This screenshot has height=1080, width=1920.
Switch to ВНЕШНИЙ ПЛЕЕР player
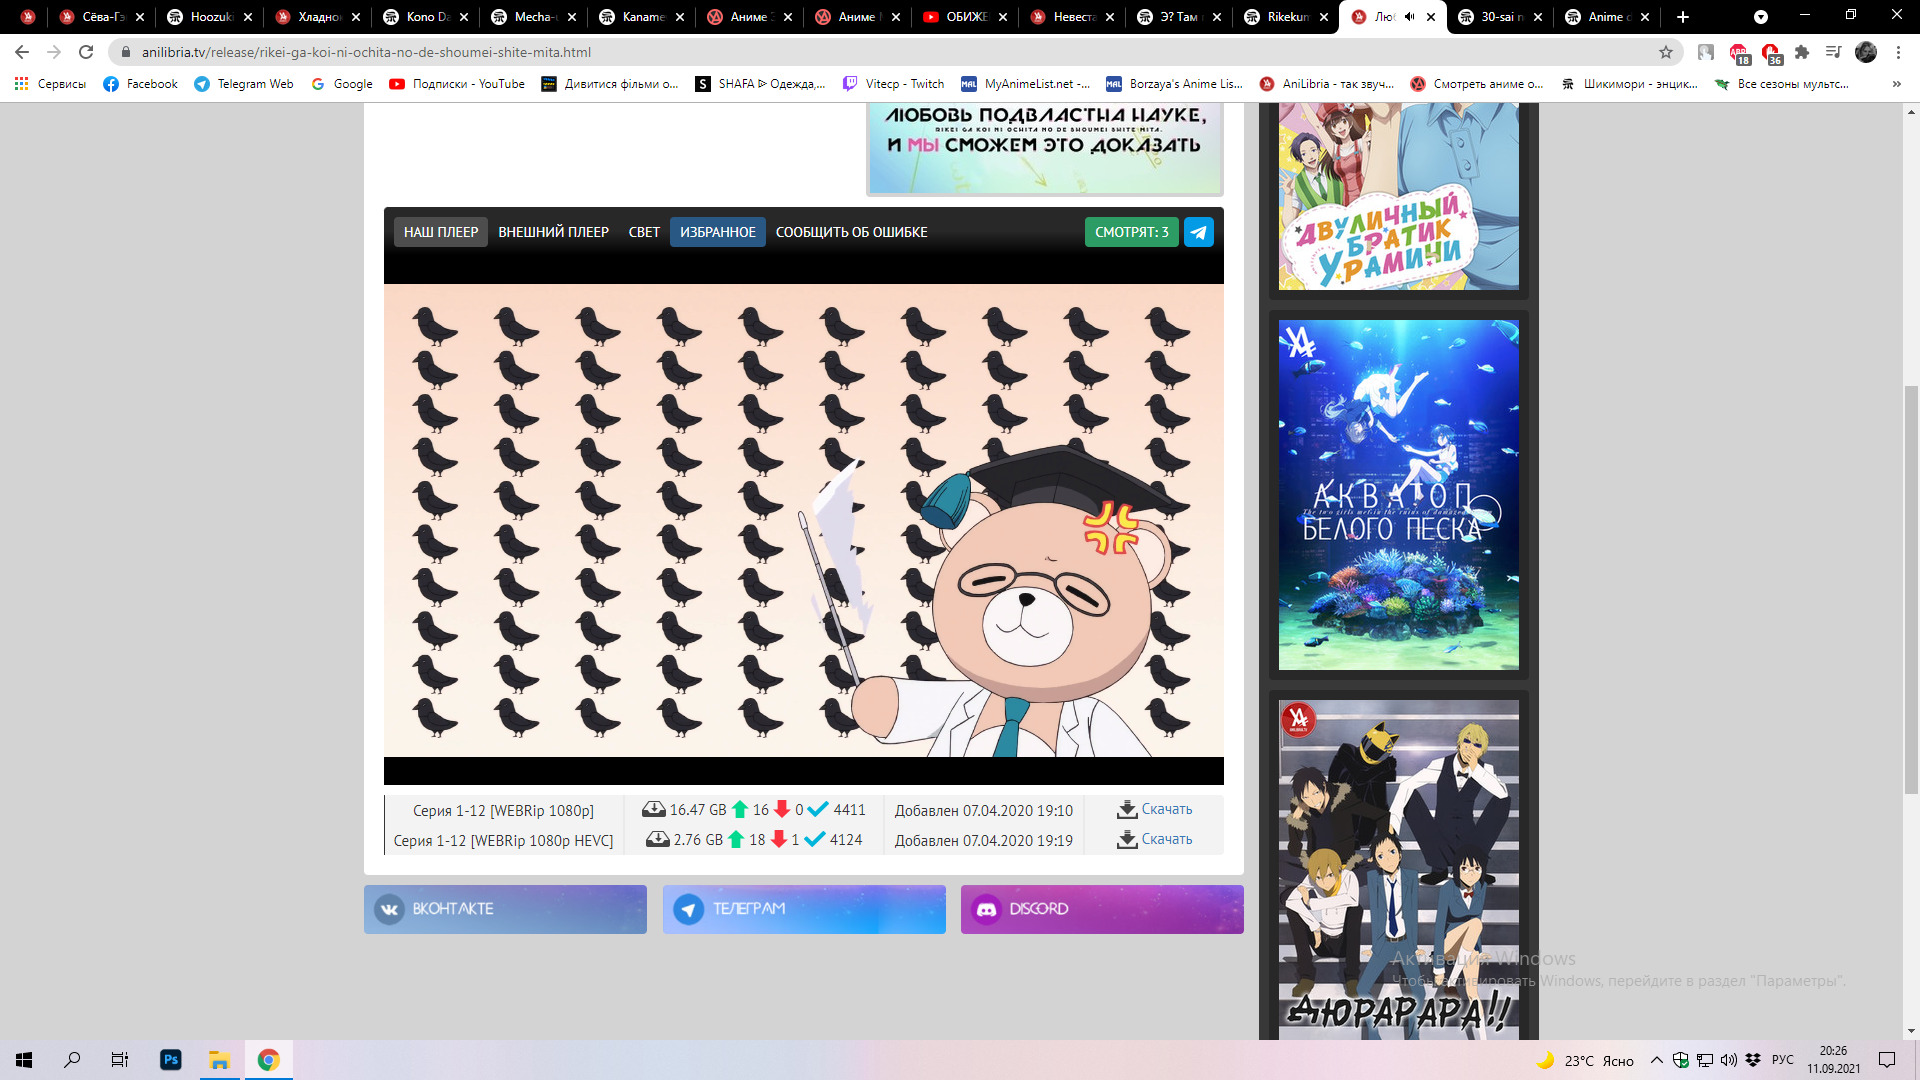coord(553,232)
